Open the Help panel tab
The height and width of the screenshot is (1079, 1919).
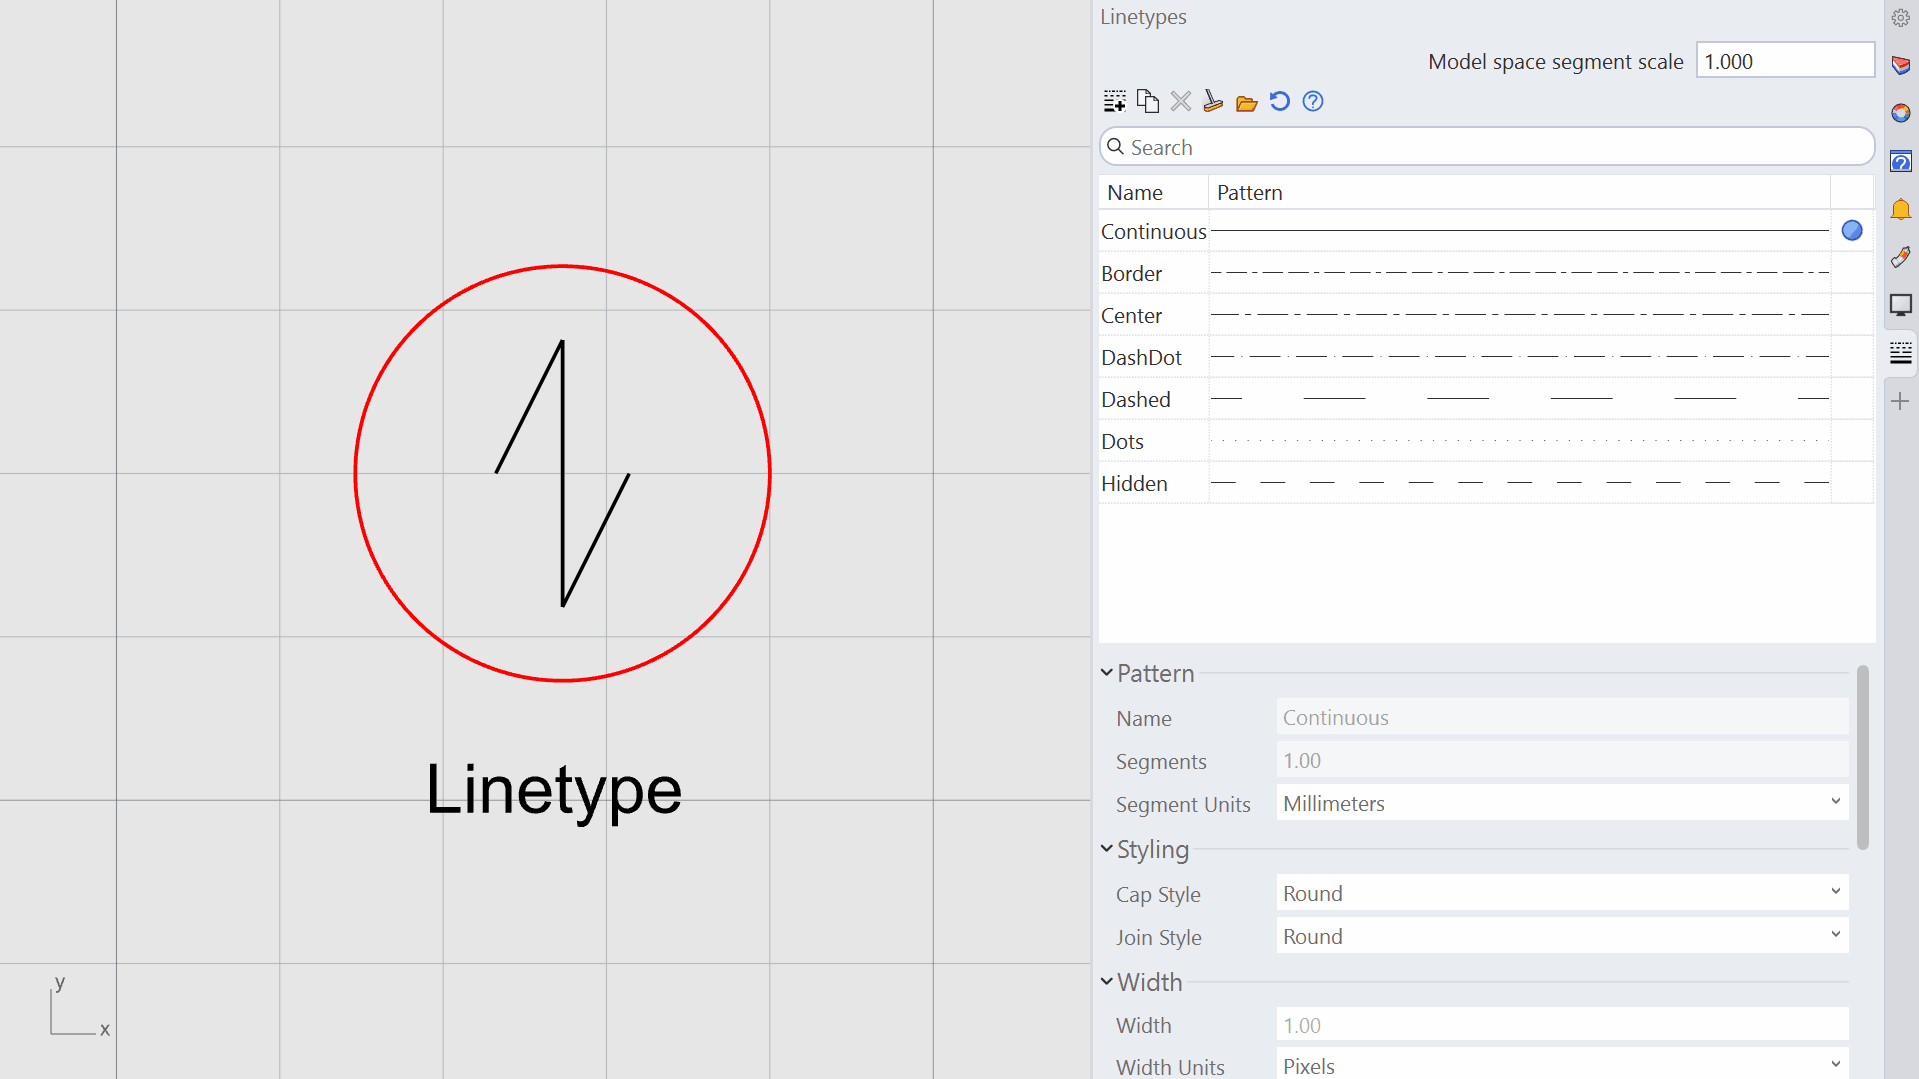(1901, 161)
